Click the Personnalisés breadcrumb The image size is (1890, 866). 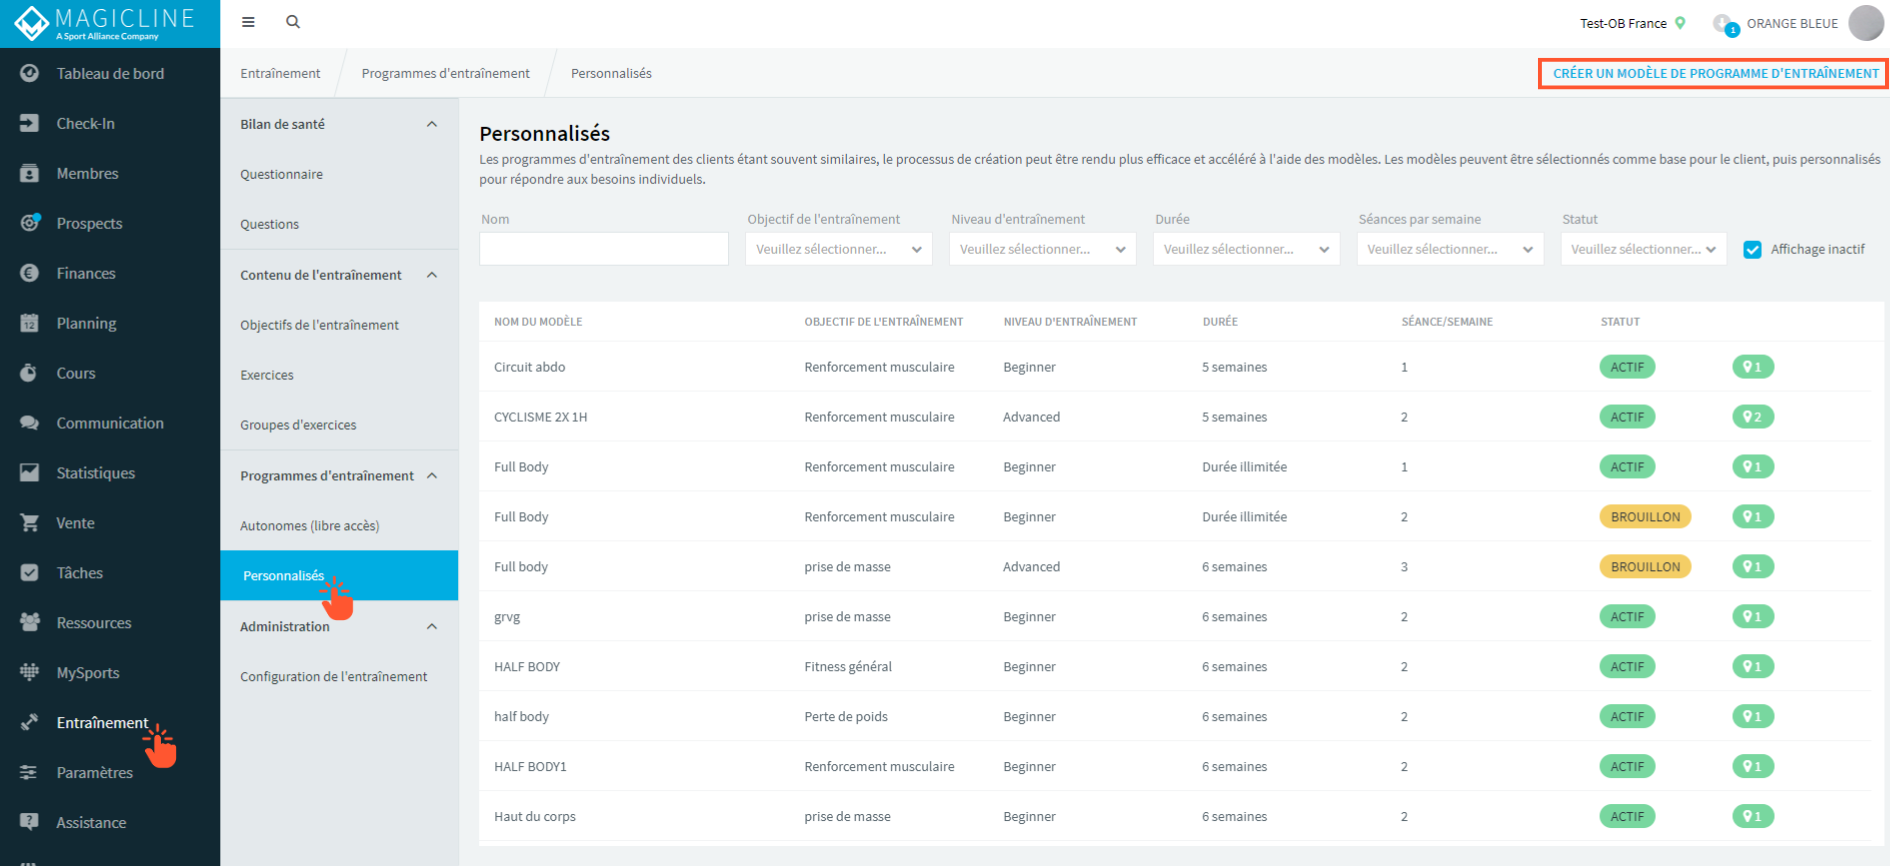click(611, 73)
